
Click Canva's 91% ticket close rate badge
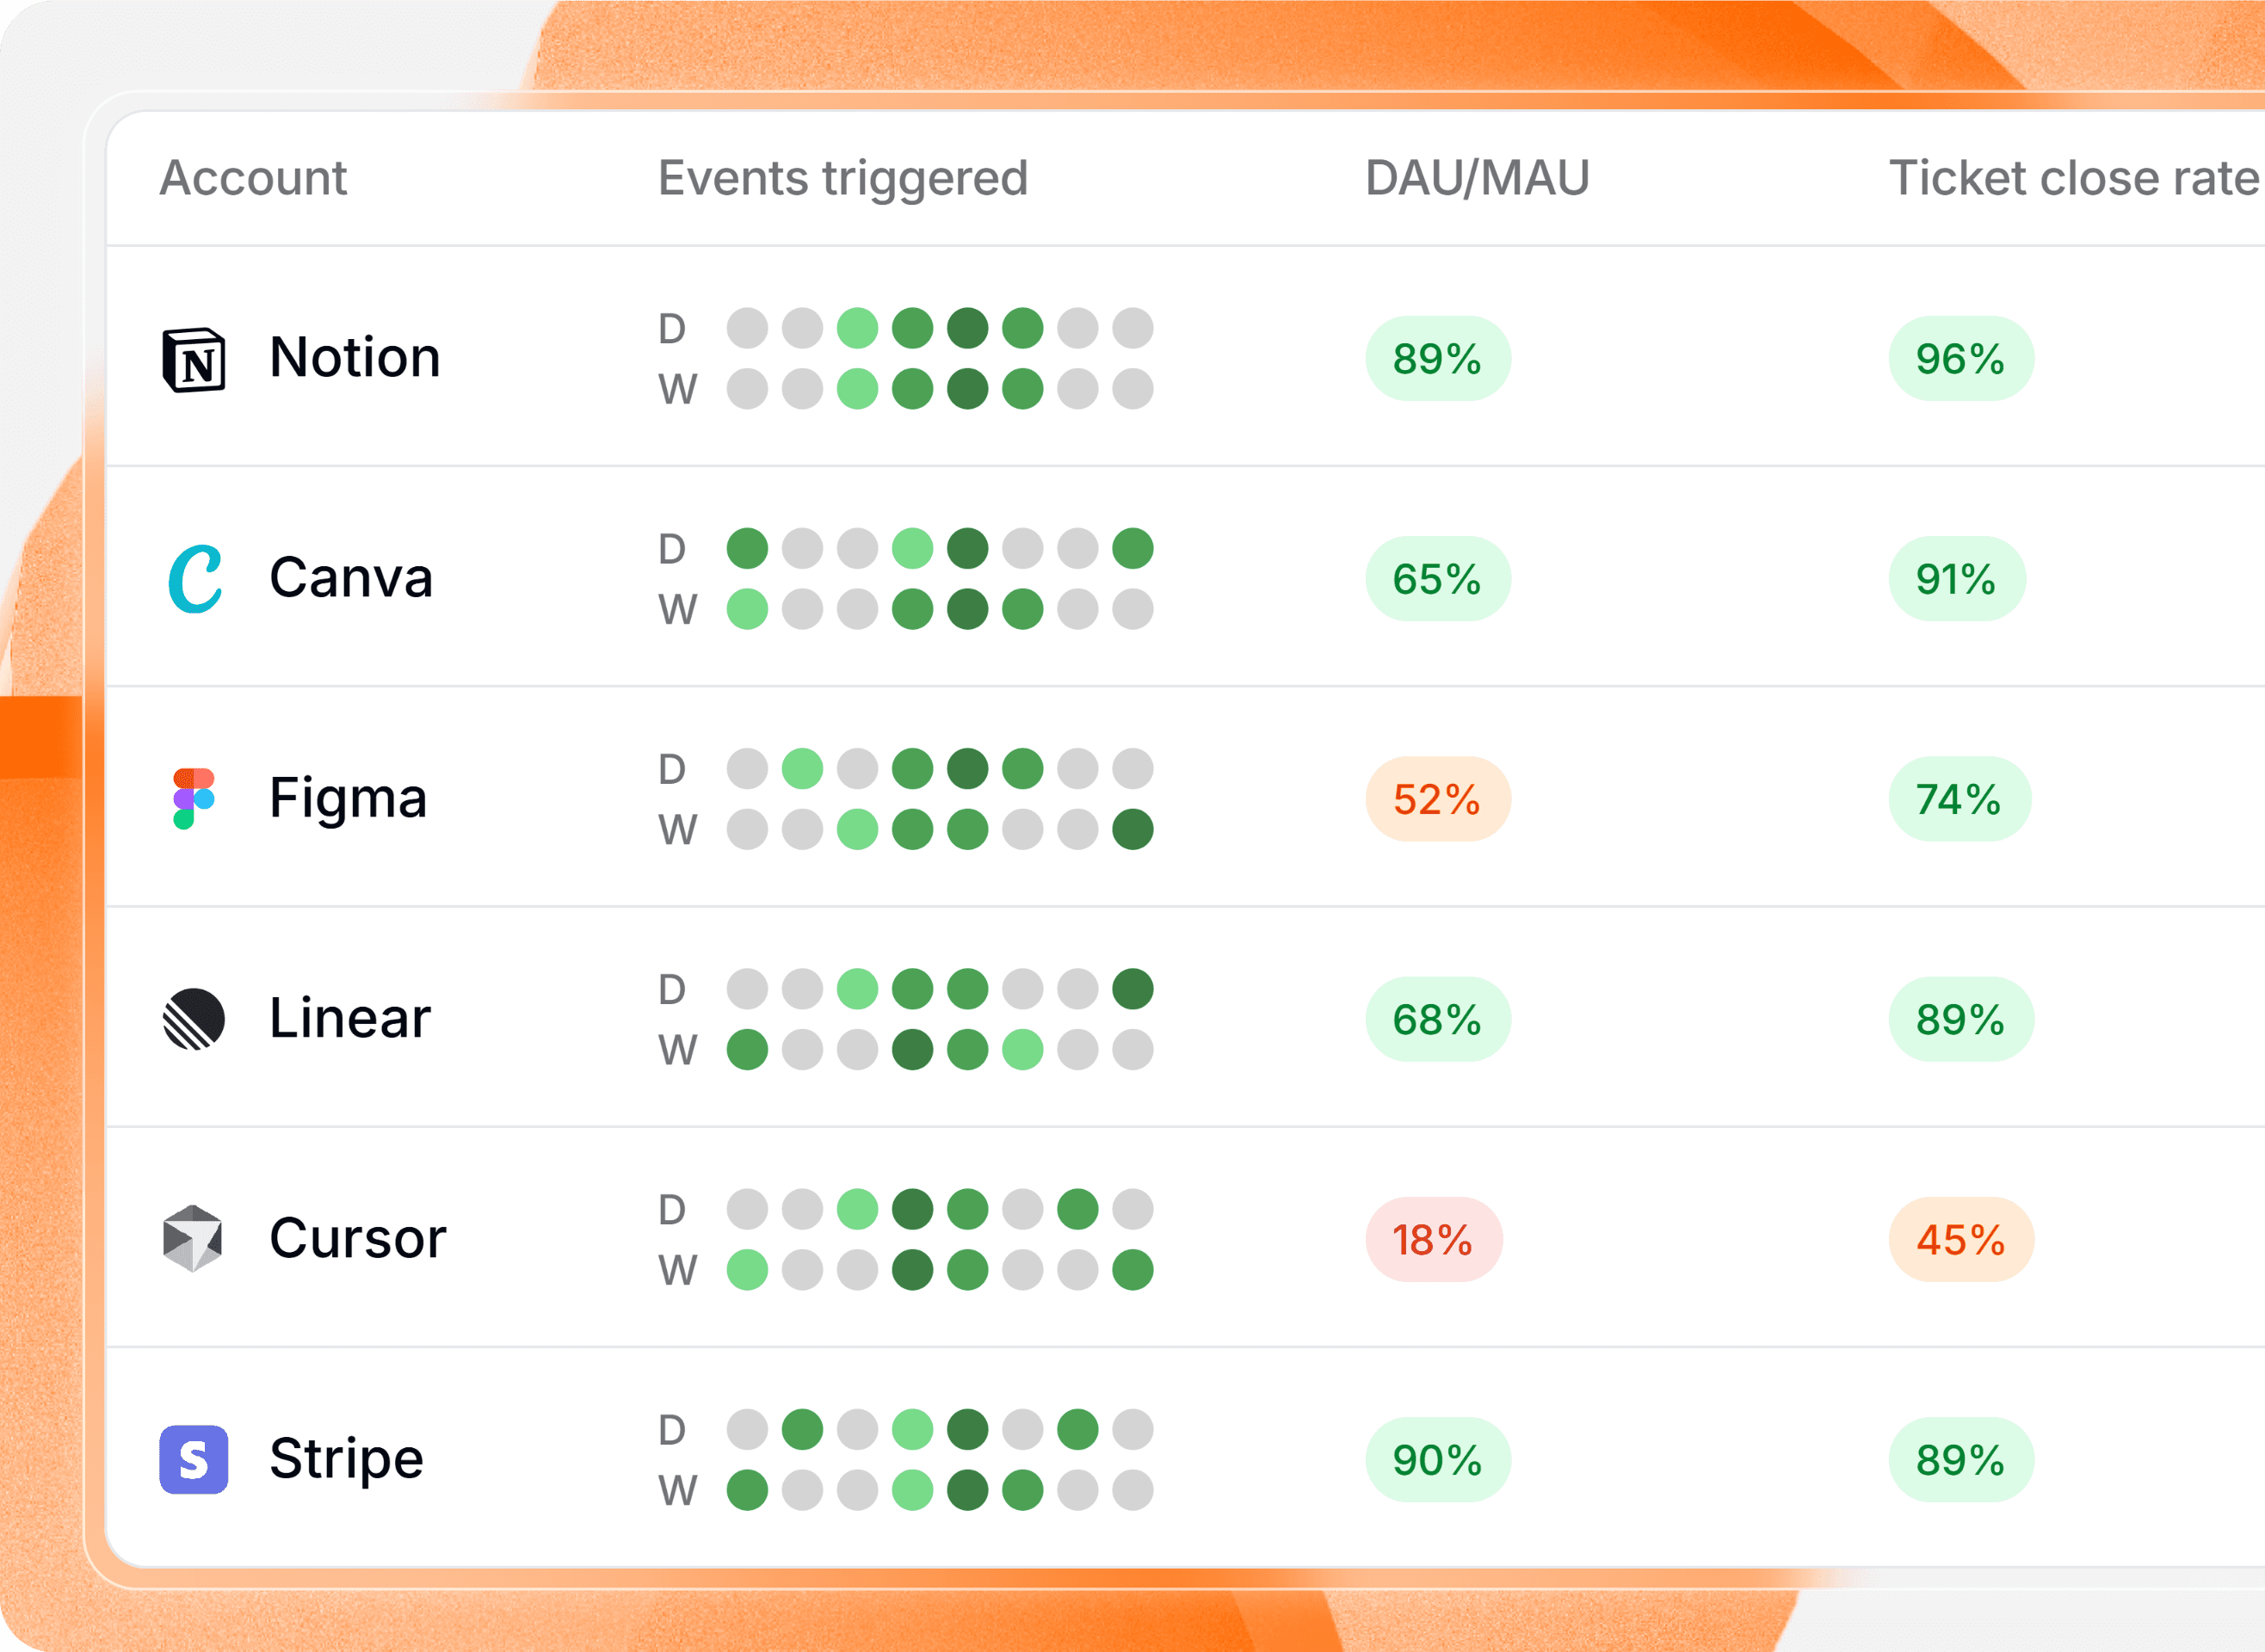pos(1956,579)
